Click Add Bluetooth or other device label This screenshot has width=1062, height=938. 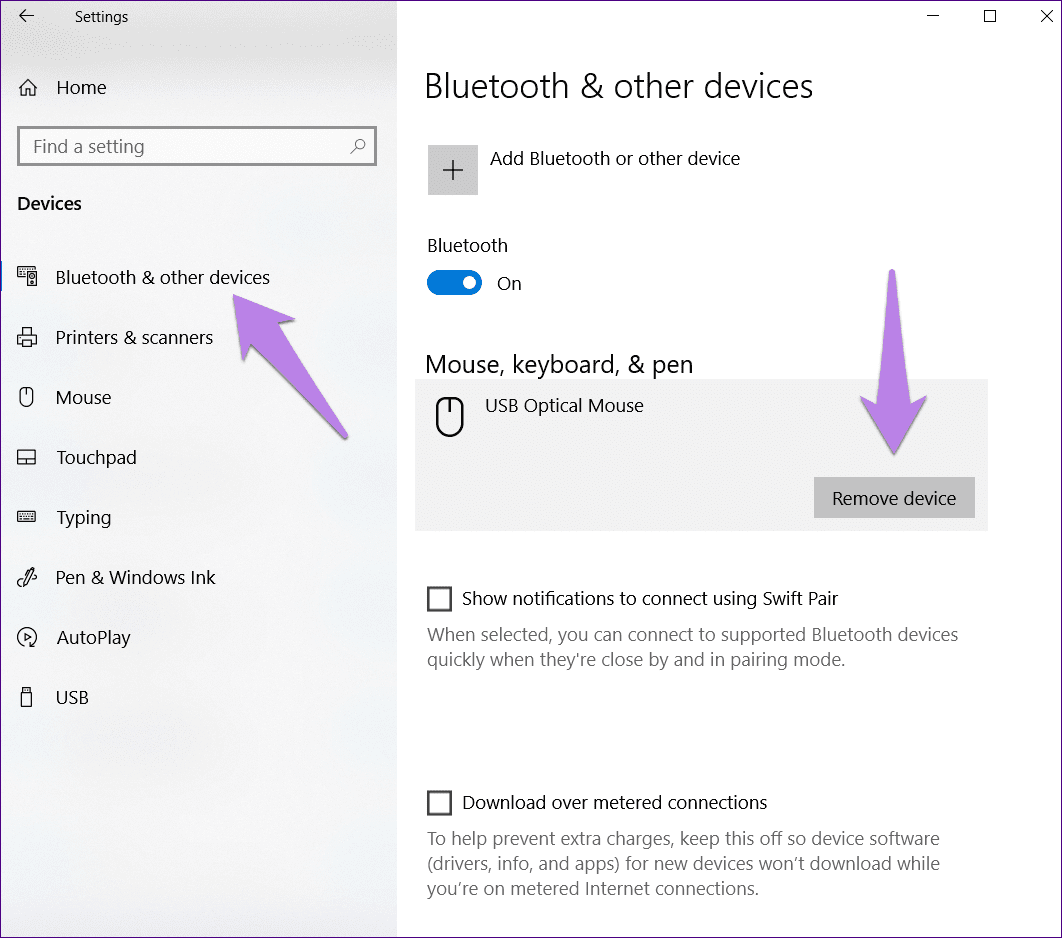pyautogui.click(x=615, y=158)
